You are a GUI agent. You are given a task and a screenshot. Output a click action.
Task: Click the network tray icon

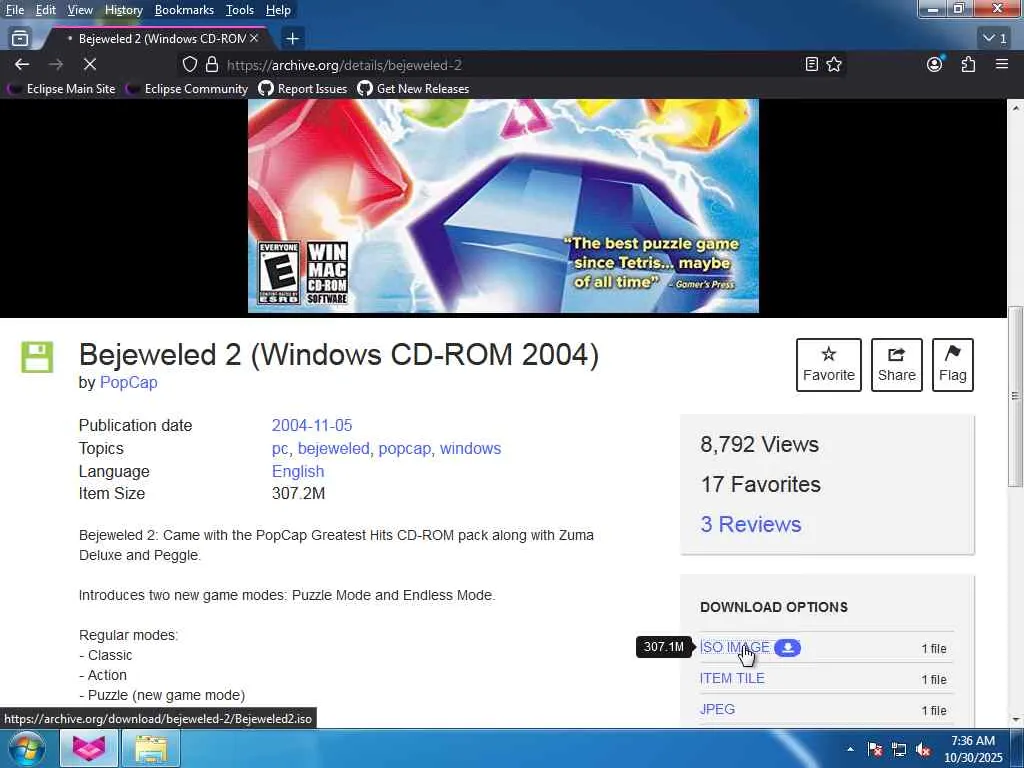coord(899,749)
